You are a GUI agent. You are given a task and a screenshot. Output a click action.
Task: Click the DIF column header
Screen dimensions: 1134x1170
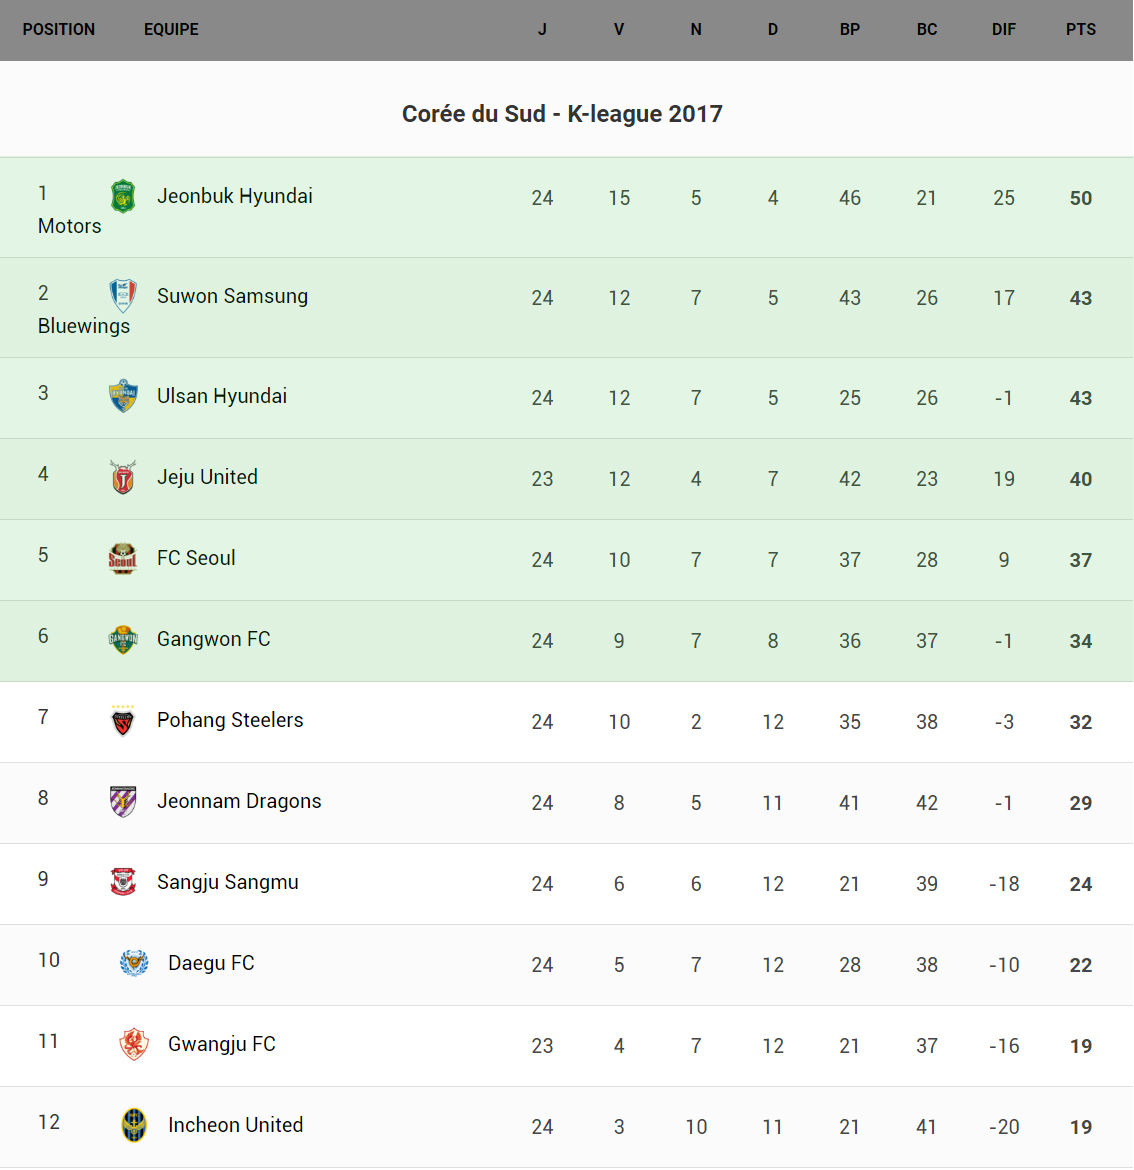(1004, 30)
